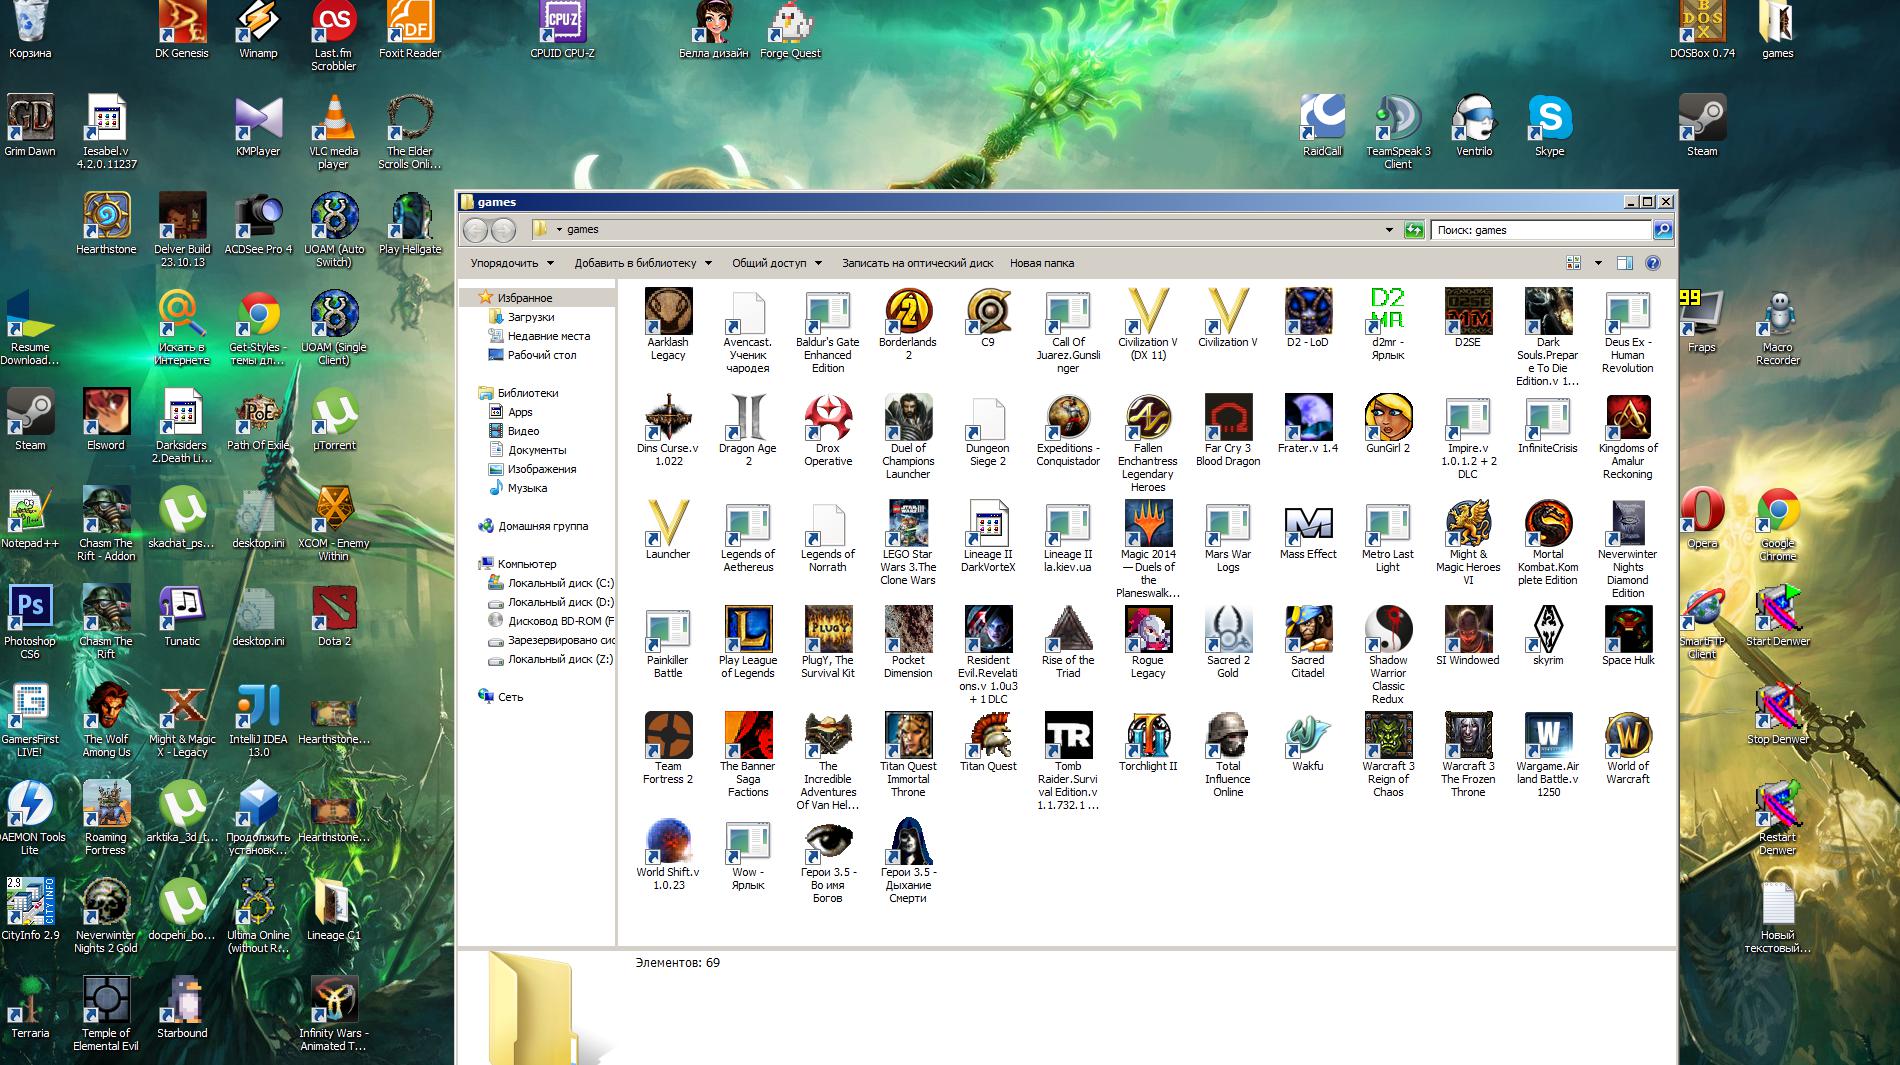
Task: Select Библиотеки in navigation pane
Action: point(528,393)
